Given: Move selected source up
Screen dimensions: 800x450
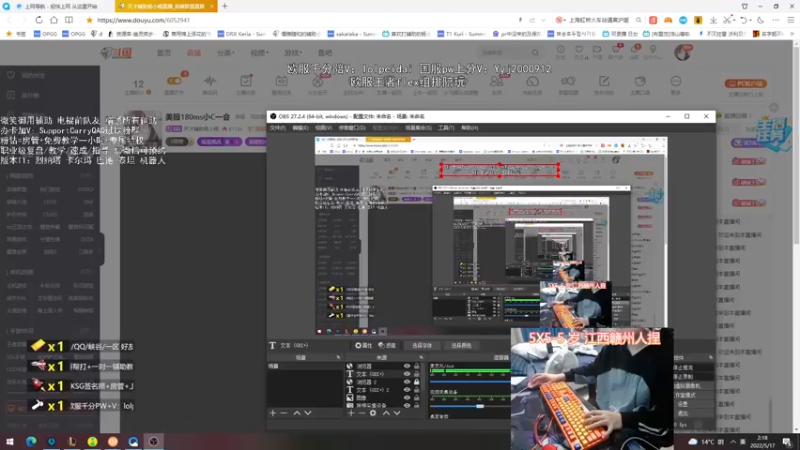Looking at the screenshot, I should tap(386, 413).
